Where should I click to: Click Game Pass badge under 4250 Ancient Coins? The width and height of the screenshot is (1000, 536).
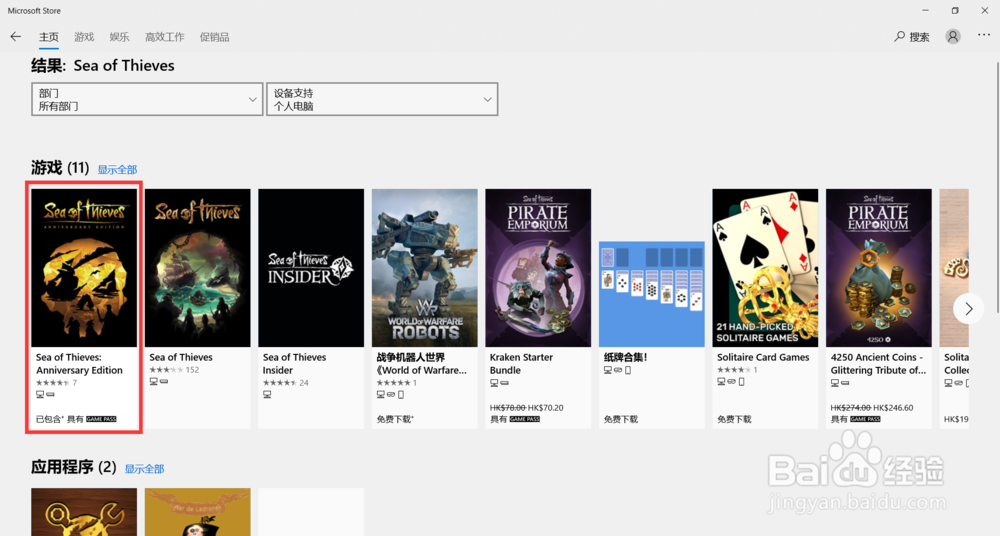[x=865, y=419]
